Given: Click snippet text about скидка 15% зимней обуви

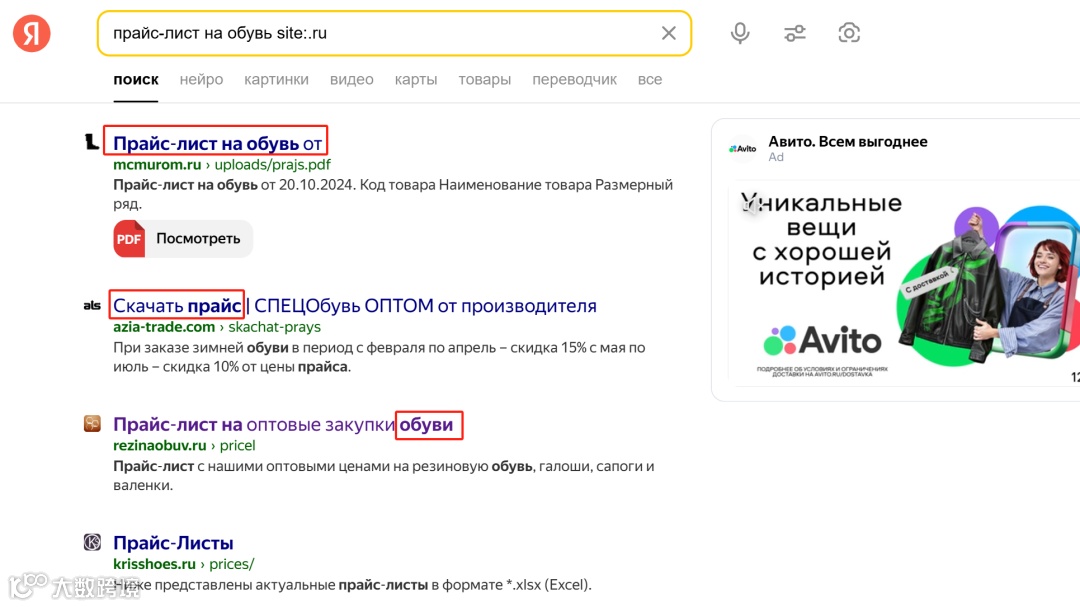Looking at the screenshot, I should [x=379, y=357].
